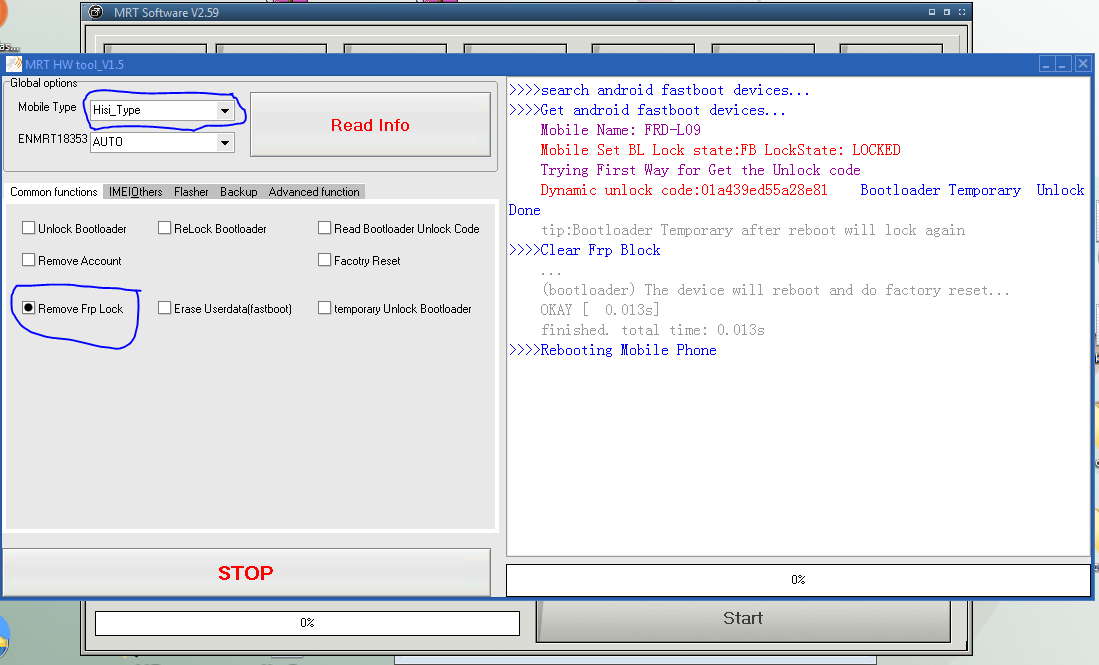
Task: Select the Remove Frp Lock option
Action: (29, 308)
